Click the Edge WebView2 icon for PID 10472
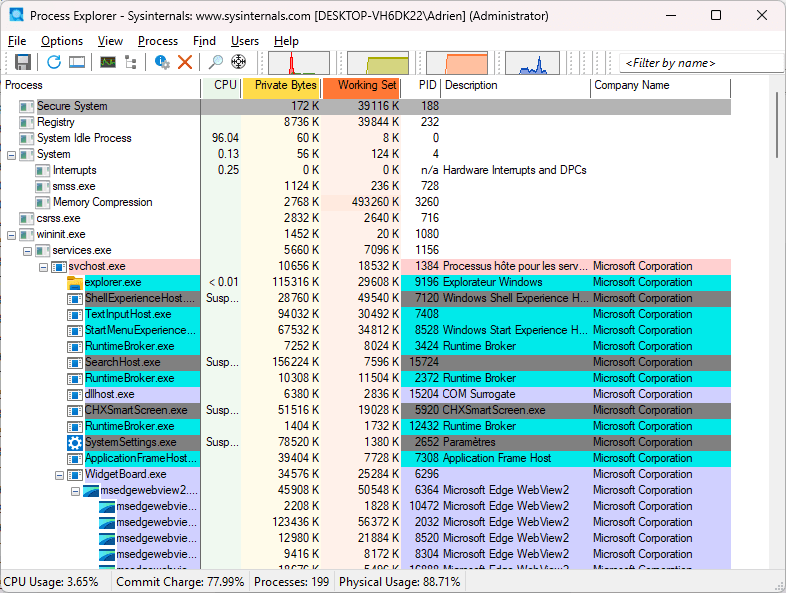Viewport: 786px width, 593px height. [x=107, y=507]
